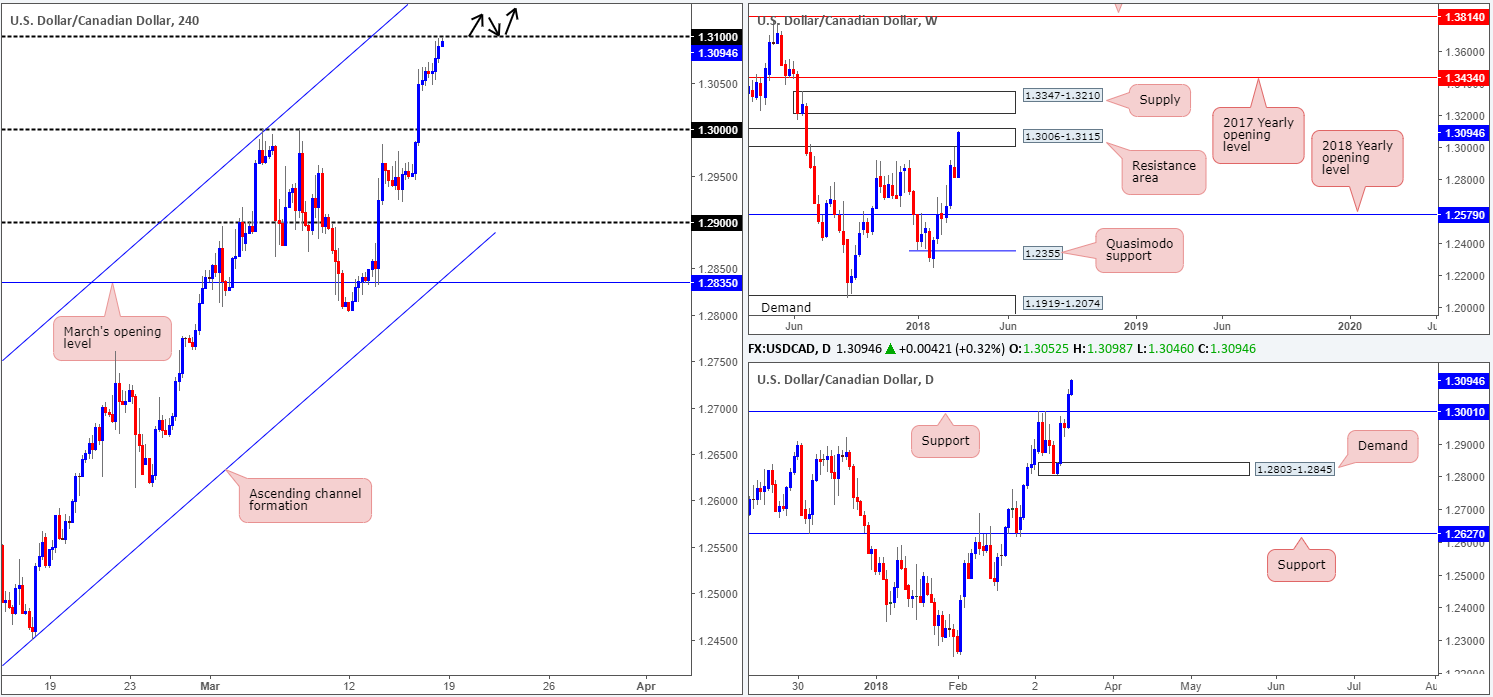This screenshot has width=1493, height=697.
Task: Click the 'March's opening level' callout
Action: pyautogui.click(x=112, y=338)
